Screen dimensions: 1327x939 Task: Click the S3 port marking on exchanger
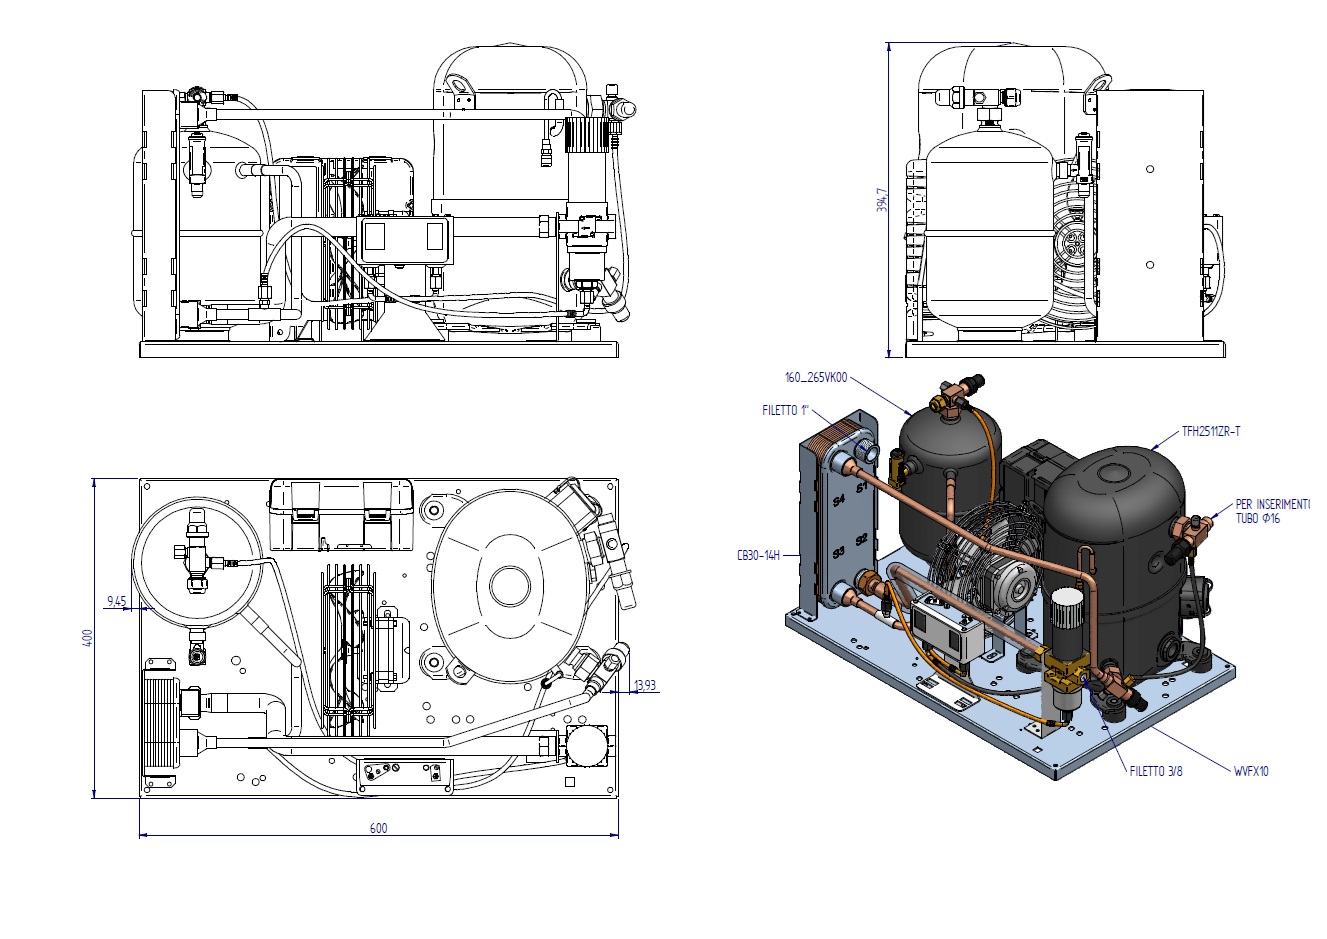point(840,552)
